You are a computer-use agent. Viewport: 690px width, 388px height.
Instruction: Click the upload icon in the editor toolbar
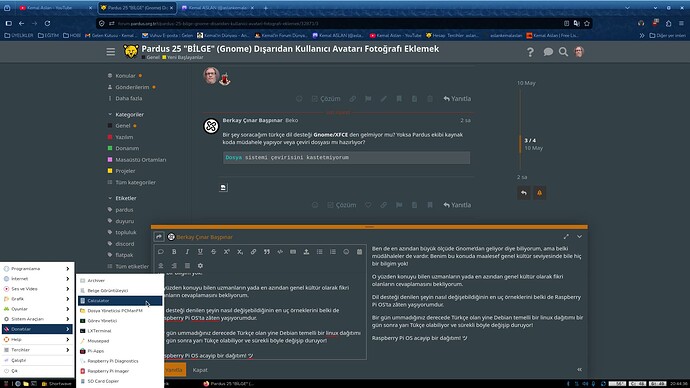click(306, 252)
